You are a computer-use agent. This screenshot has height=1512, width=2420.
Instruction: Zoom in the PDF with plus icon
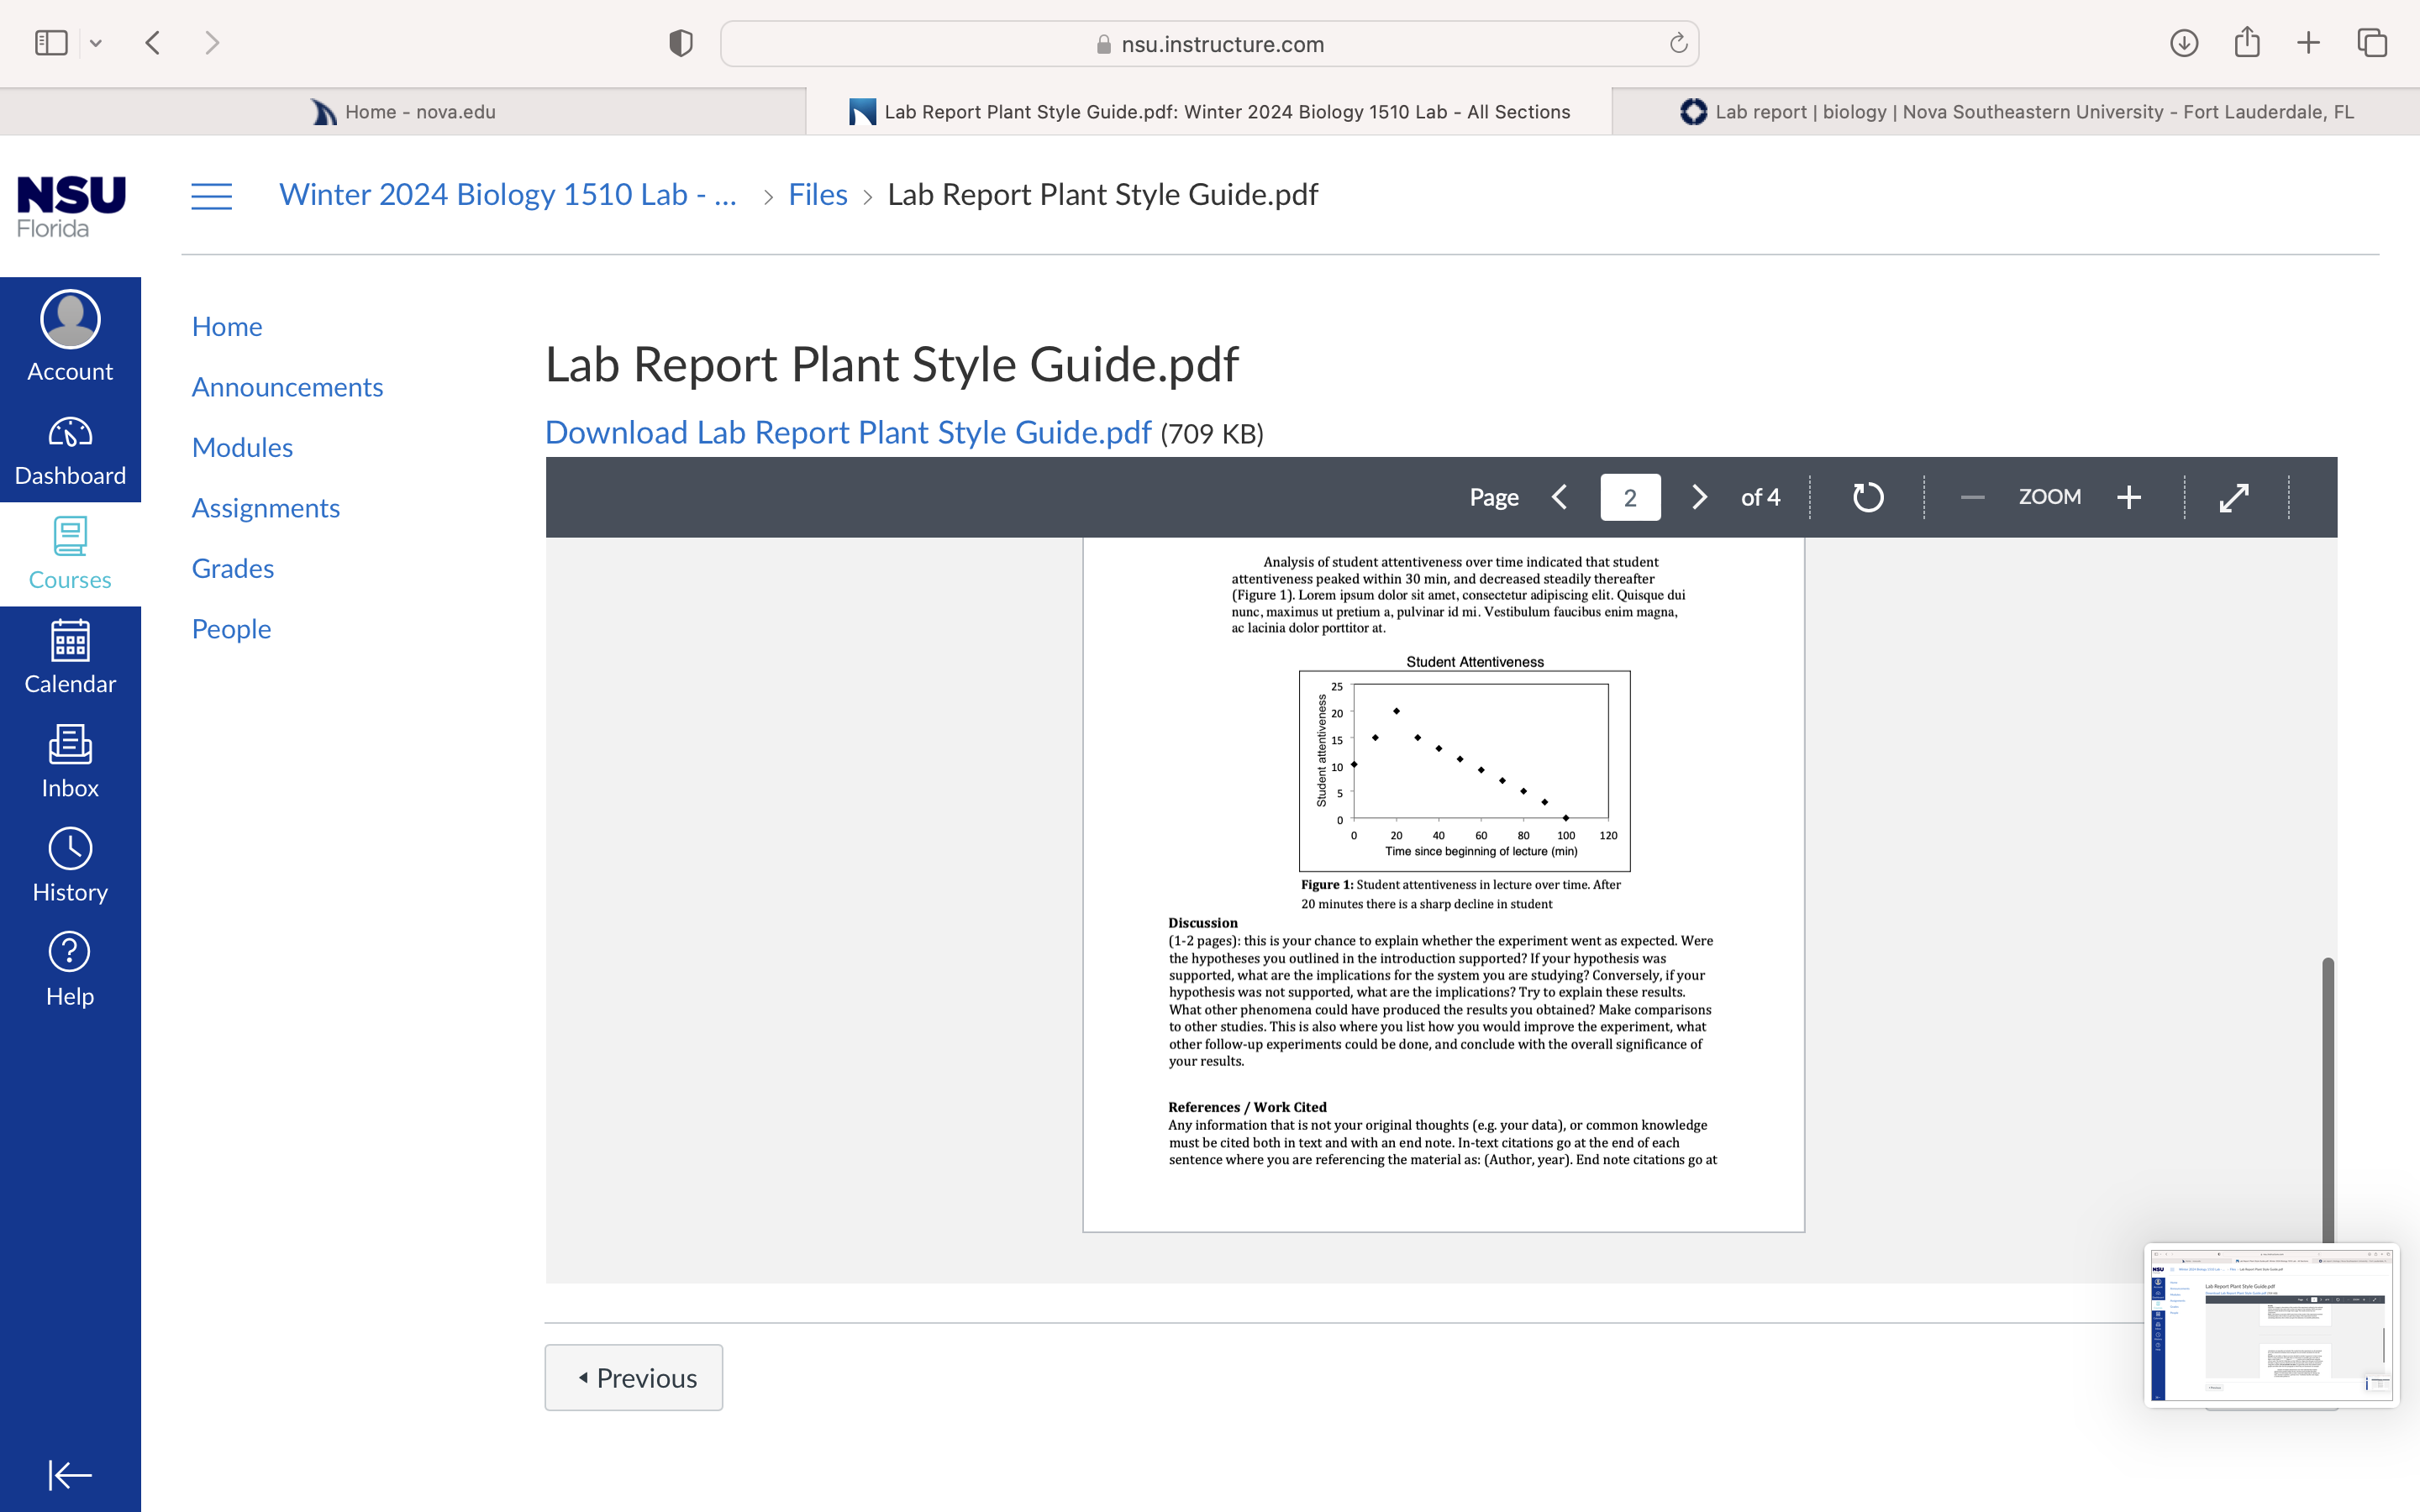pyautogui.click(x=2129, y=497)
